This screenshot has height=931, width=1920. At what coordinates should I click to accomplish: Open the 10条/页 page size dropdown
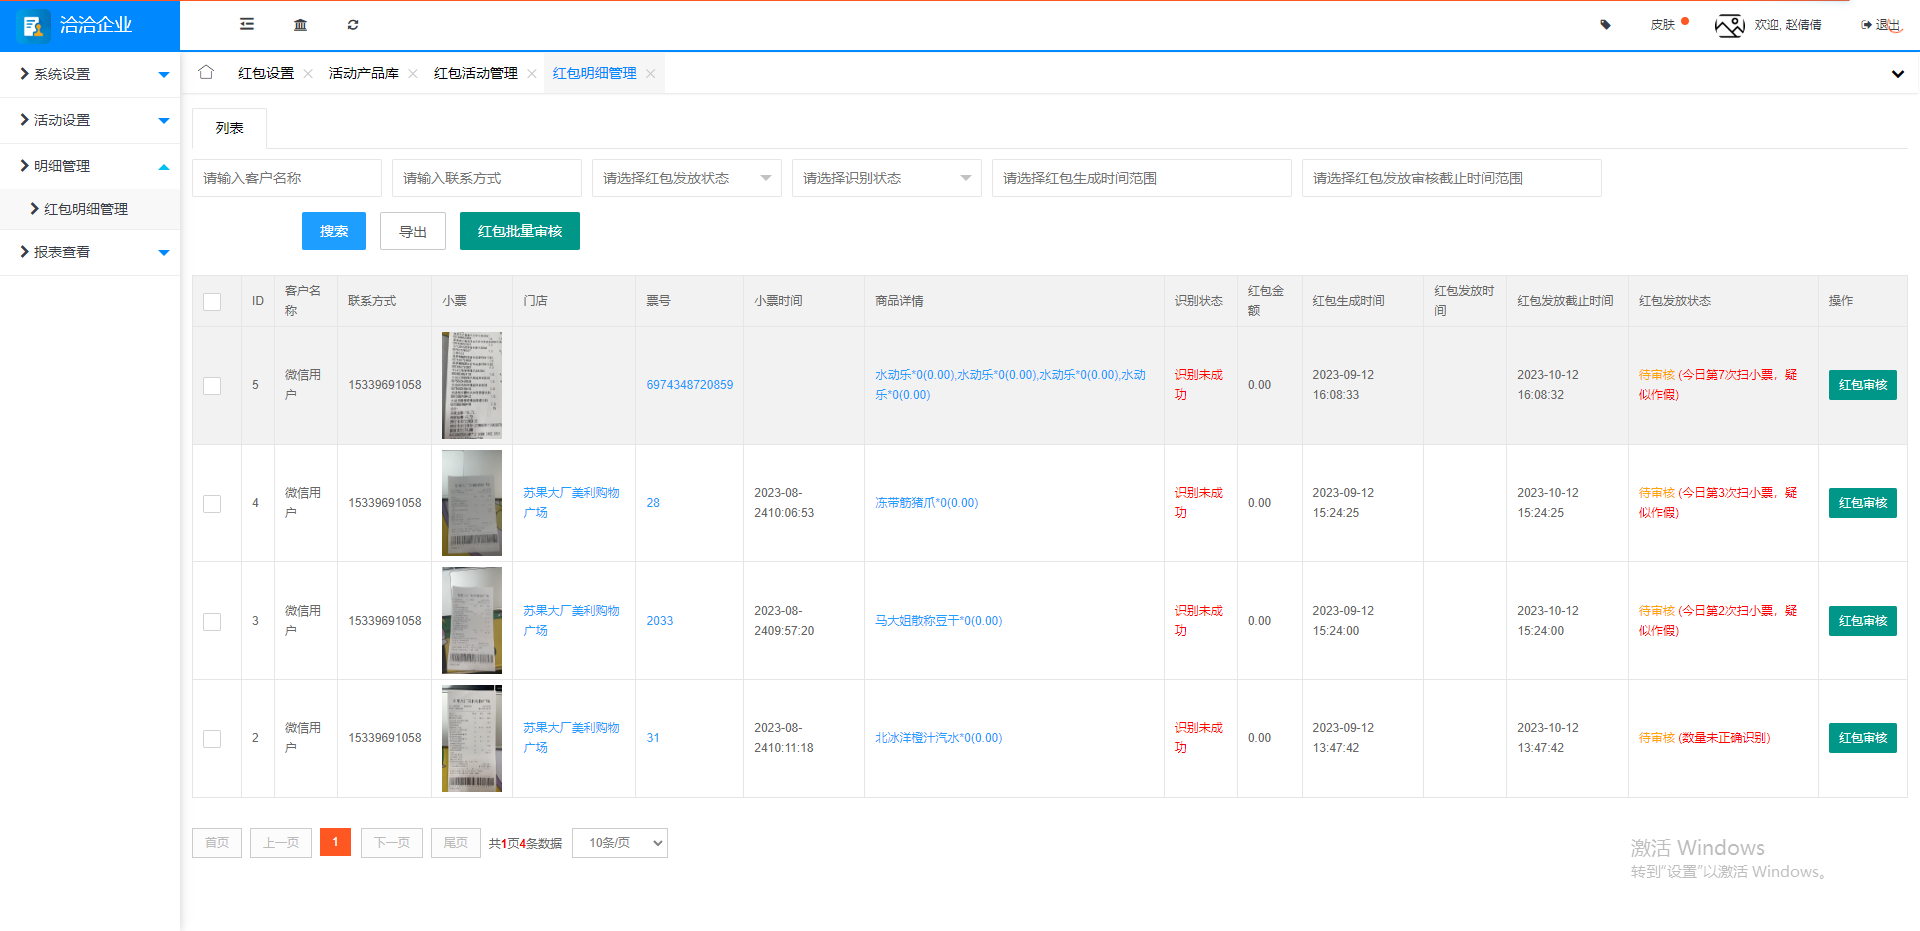pos(619,843)
